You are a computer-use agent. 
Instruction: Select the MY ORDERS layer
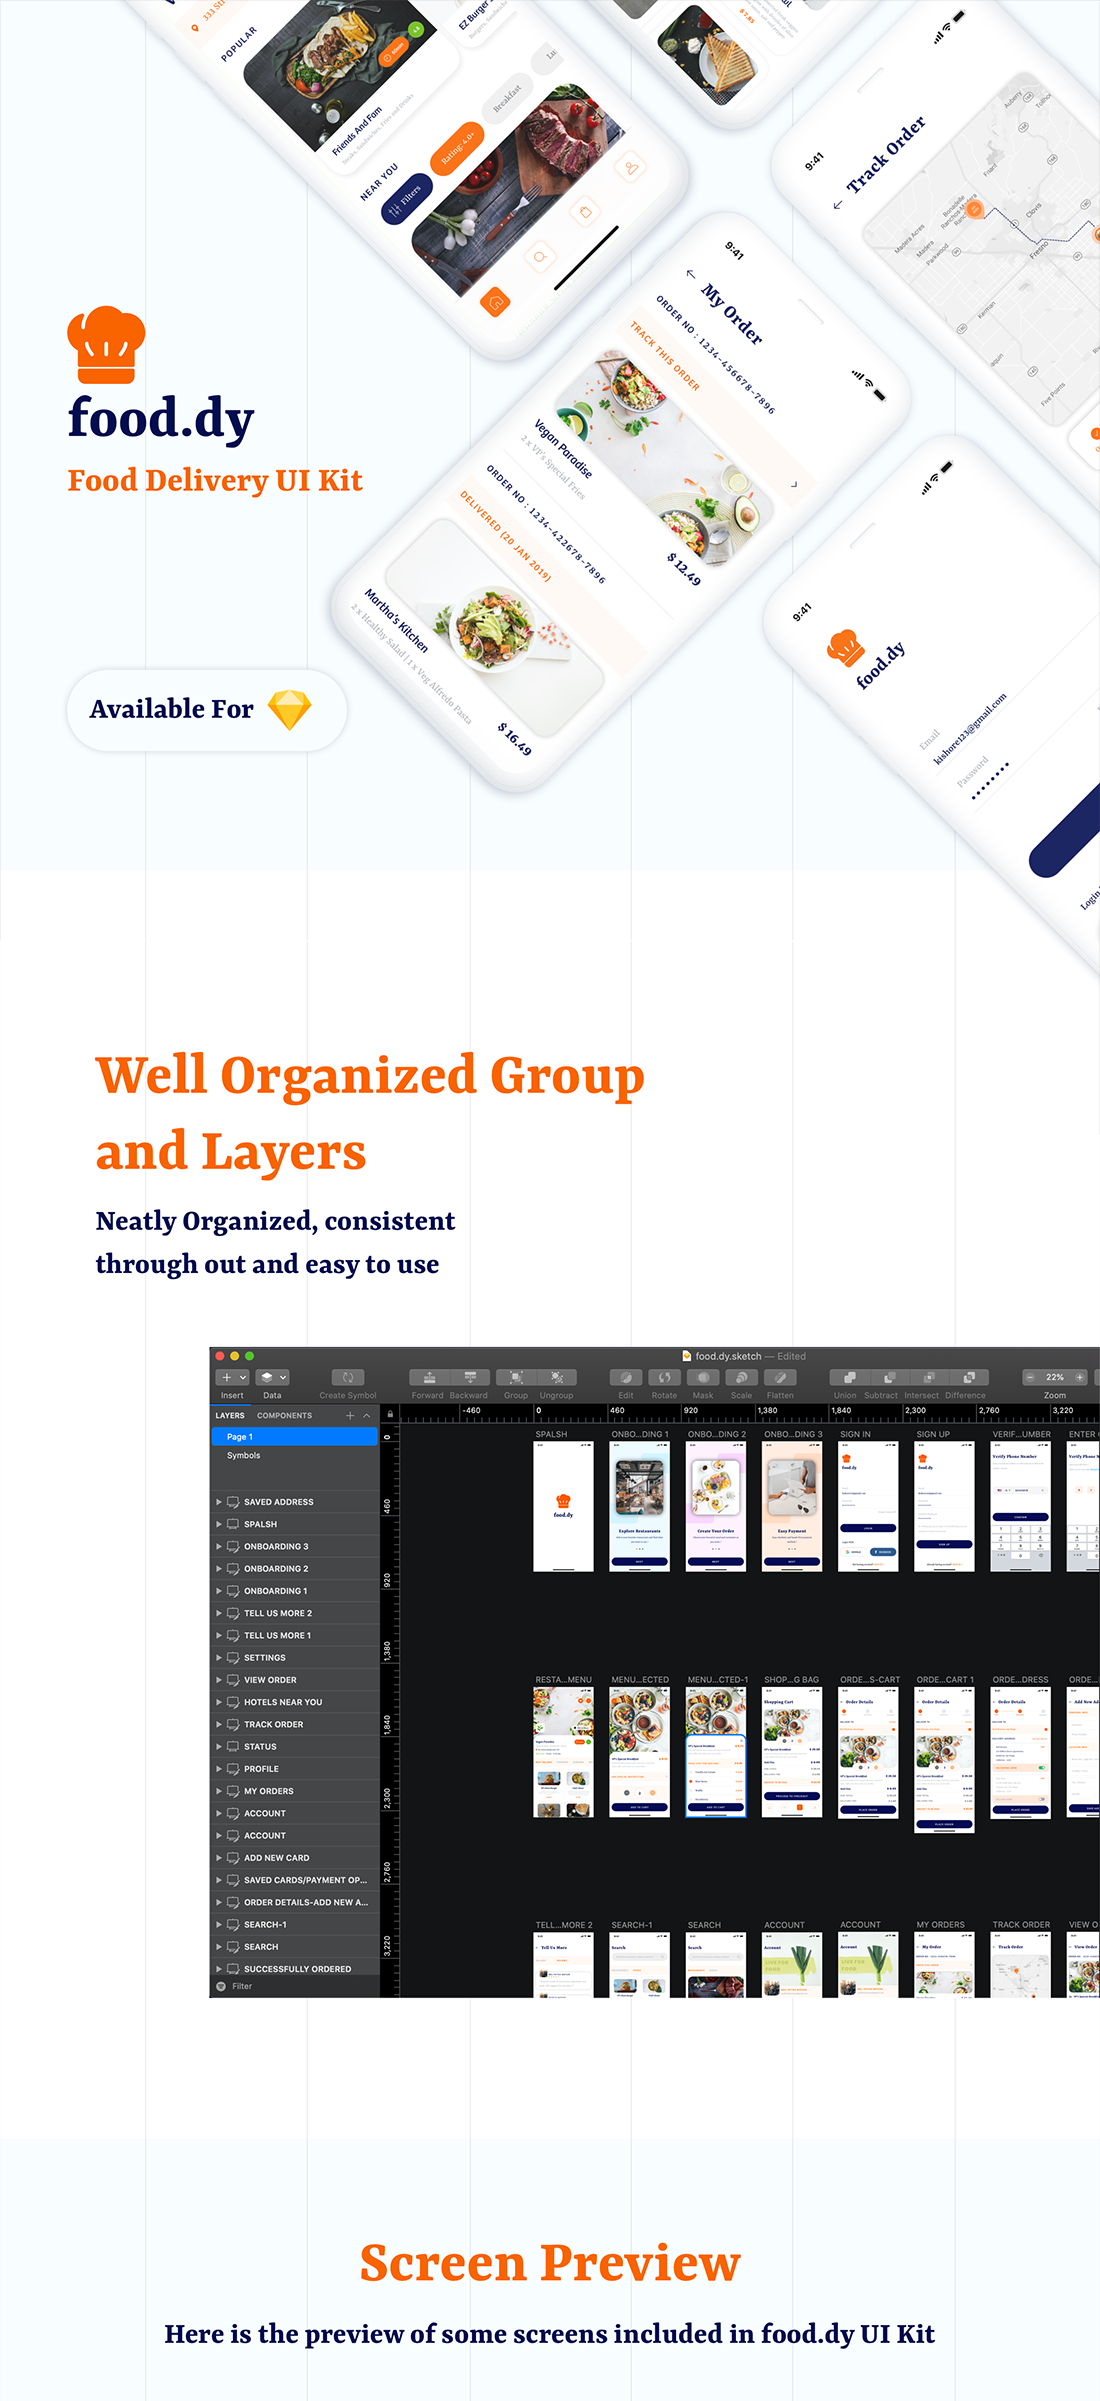(x=269, y=1791)
